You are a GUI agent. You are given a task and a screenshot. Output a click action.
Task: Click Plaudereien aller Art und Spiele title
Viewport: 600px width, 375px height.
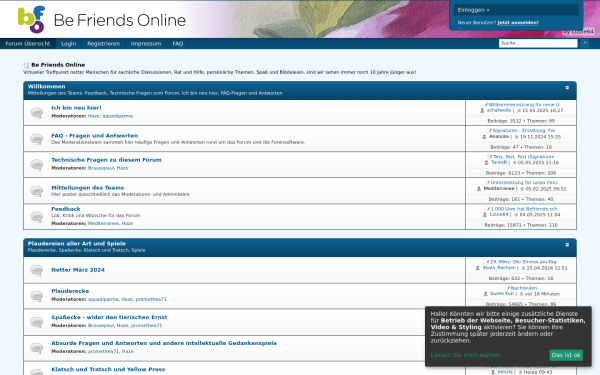[77, 243]
